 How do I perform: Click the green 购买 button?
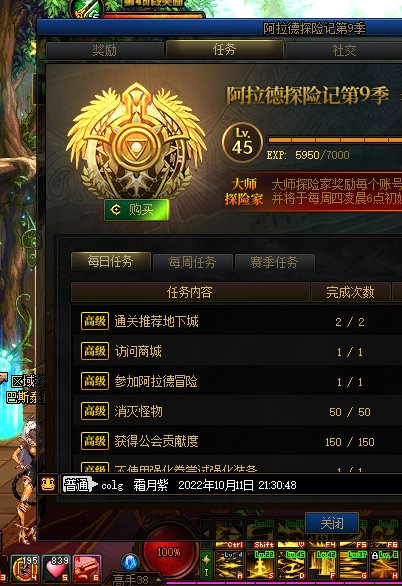point(136,210)
